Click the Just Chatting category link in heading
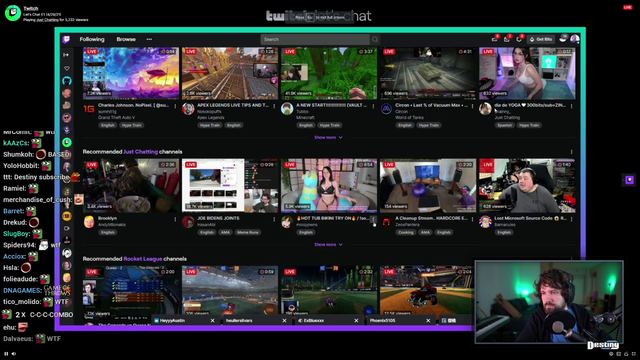Image resolution: width=640 pixels, height=360 pixels. point(140,152)
